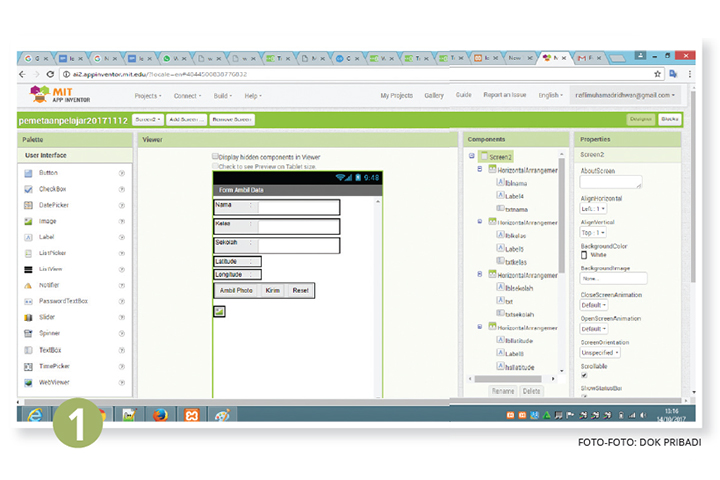This screenshot has height=480, width=720.
Task: Open the AlignHorizontal dropdown
Action: (593, 208)
